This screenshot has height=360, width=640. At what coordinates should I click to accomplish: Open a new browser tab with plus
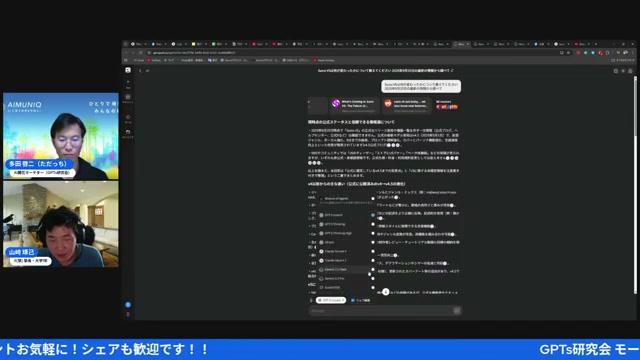click(x=596, y=44)
